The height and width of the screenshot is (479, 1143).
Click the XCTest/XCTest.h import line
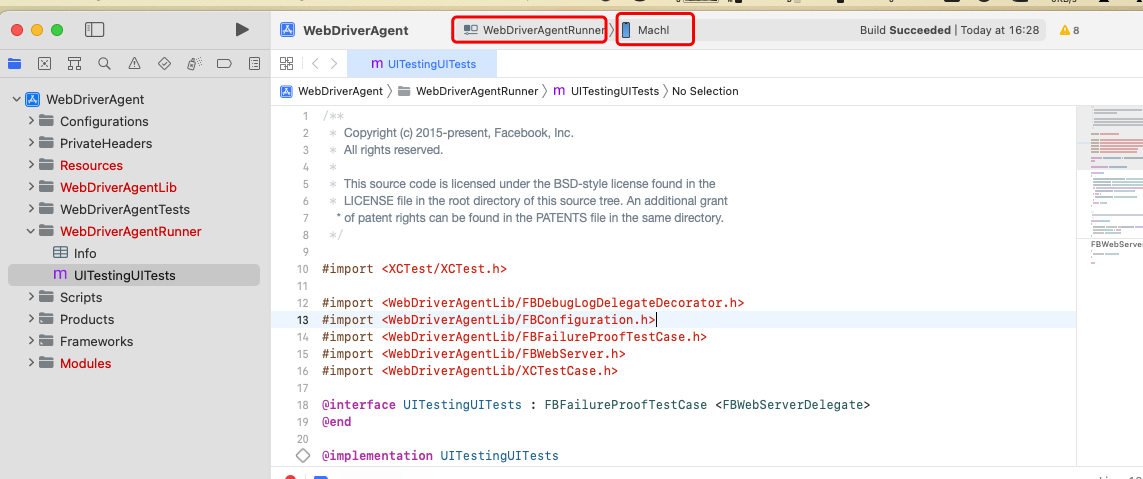click(414, 268)
